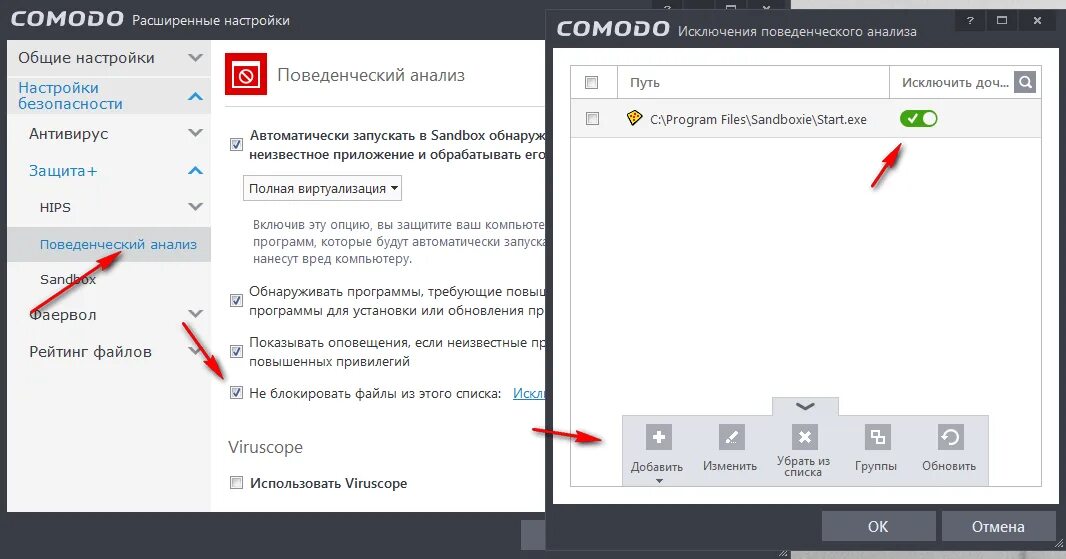The image size is (1066, 559).
Task: Expand the Антивирус section arrow
Action: click(x=196, y=133)
